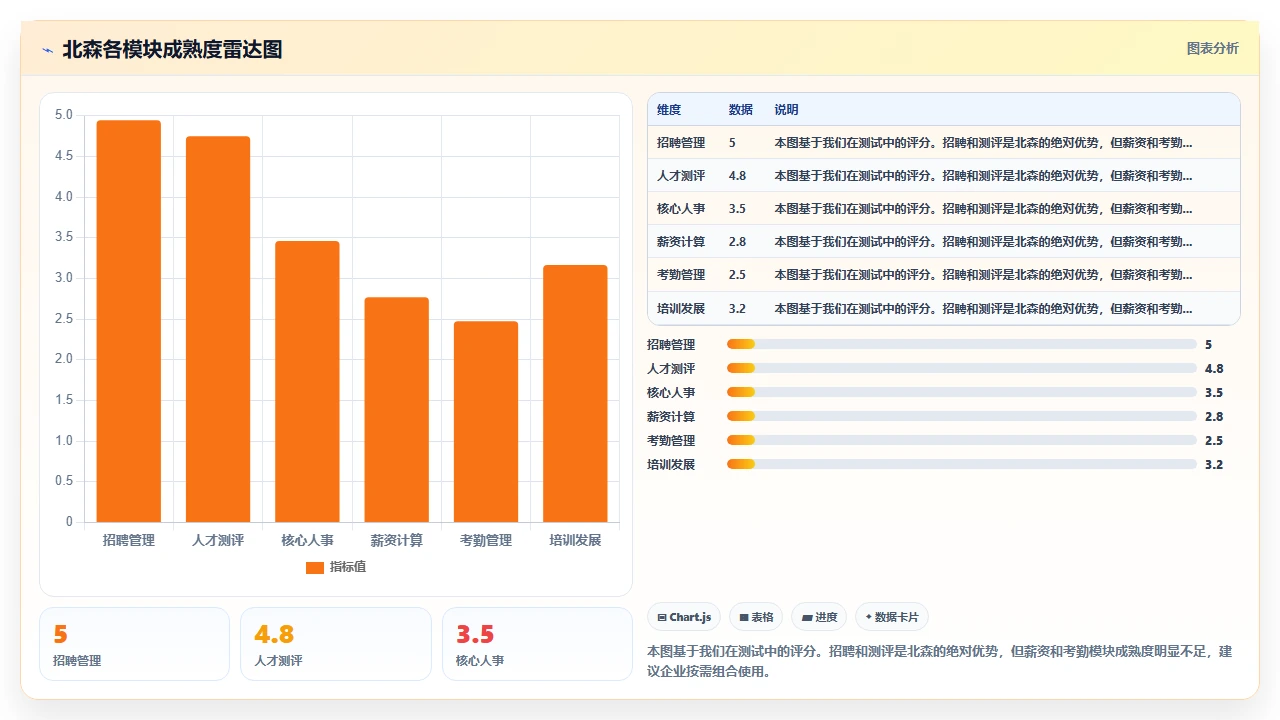The height and width of the screenshot is (720, 1280).
Task: Open the 人才测评 data card showing 4.8
Action: [336, 644]
